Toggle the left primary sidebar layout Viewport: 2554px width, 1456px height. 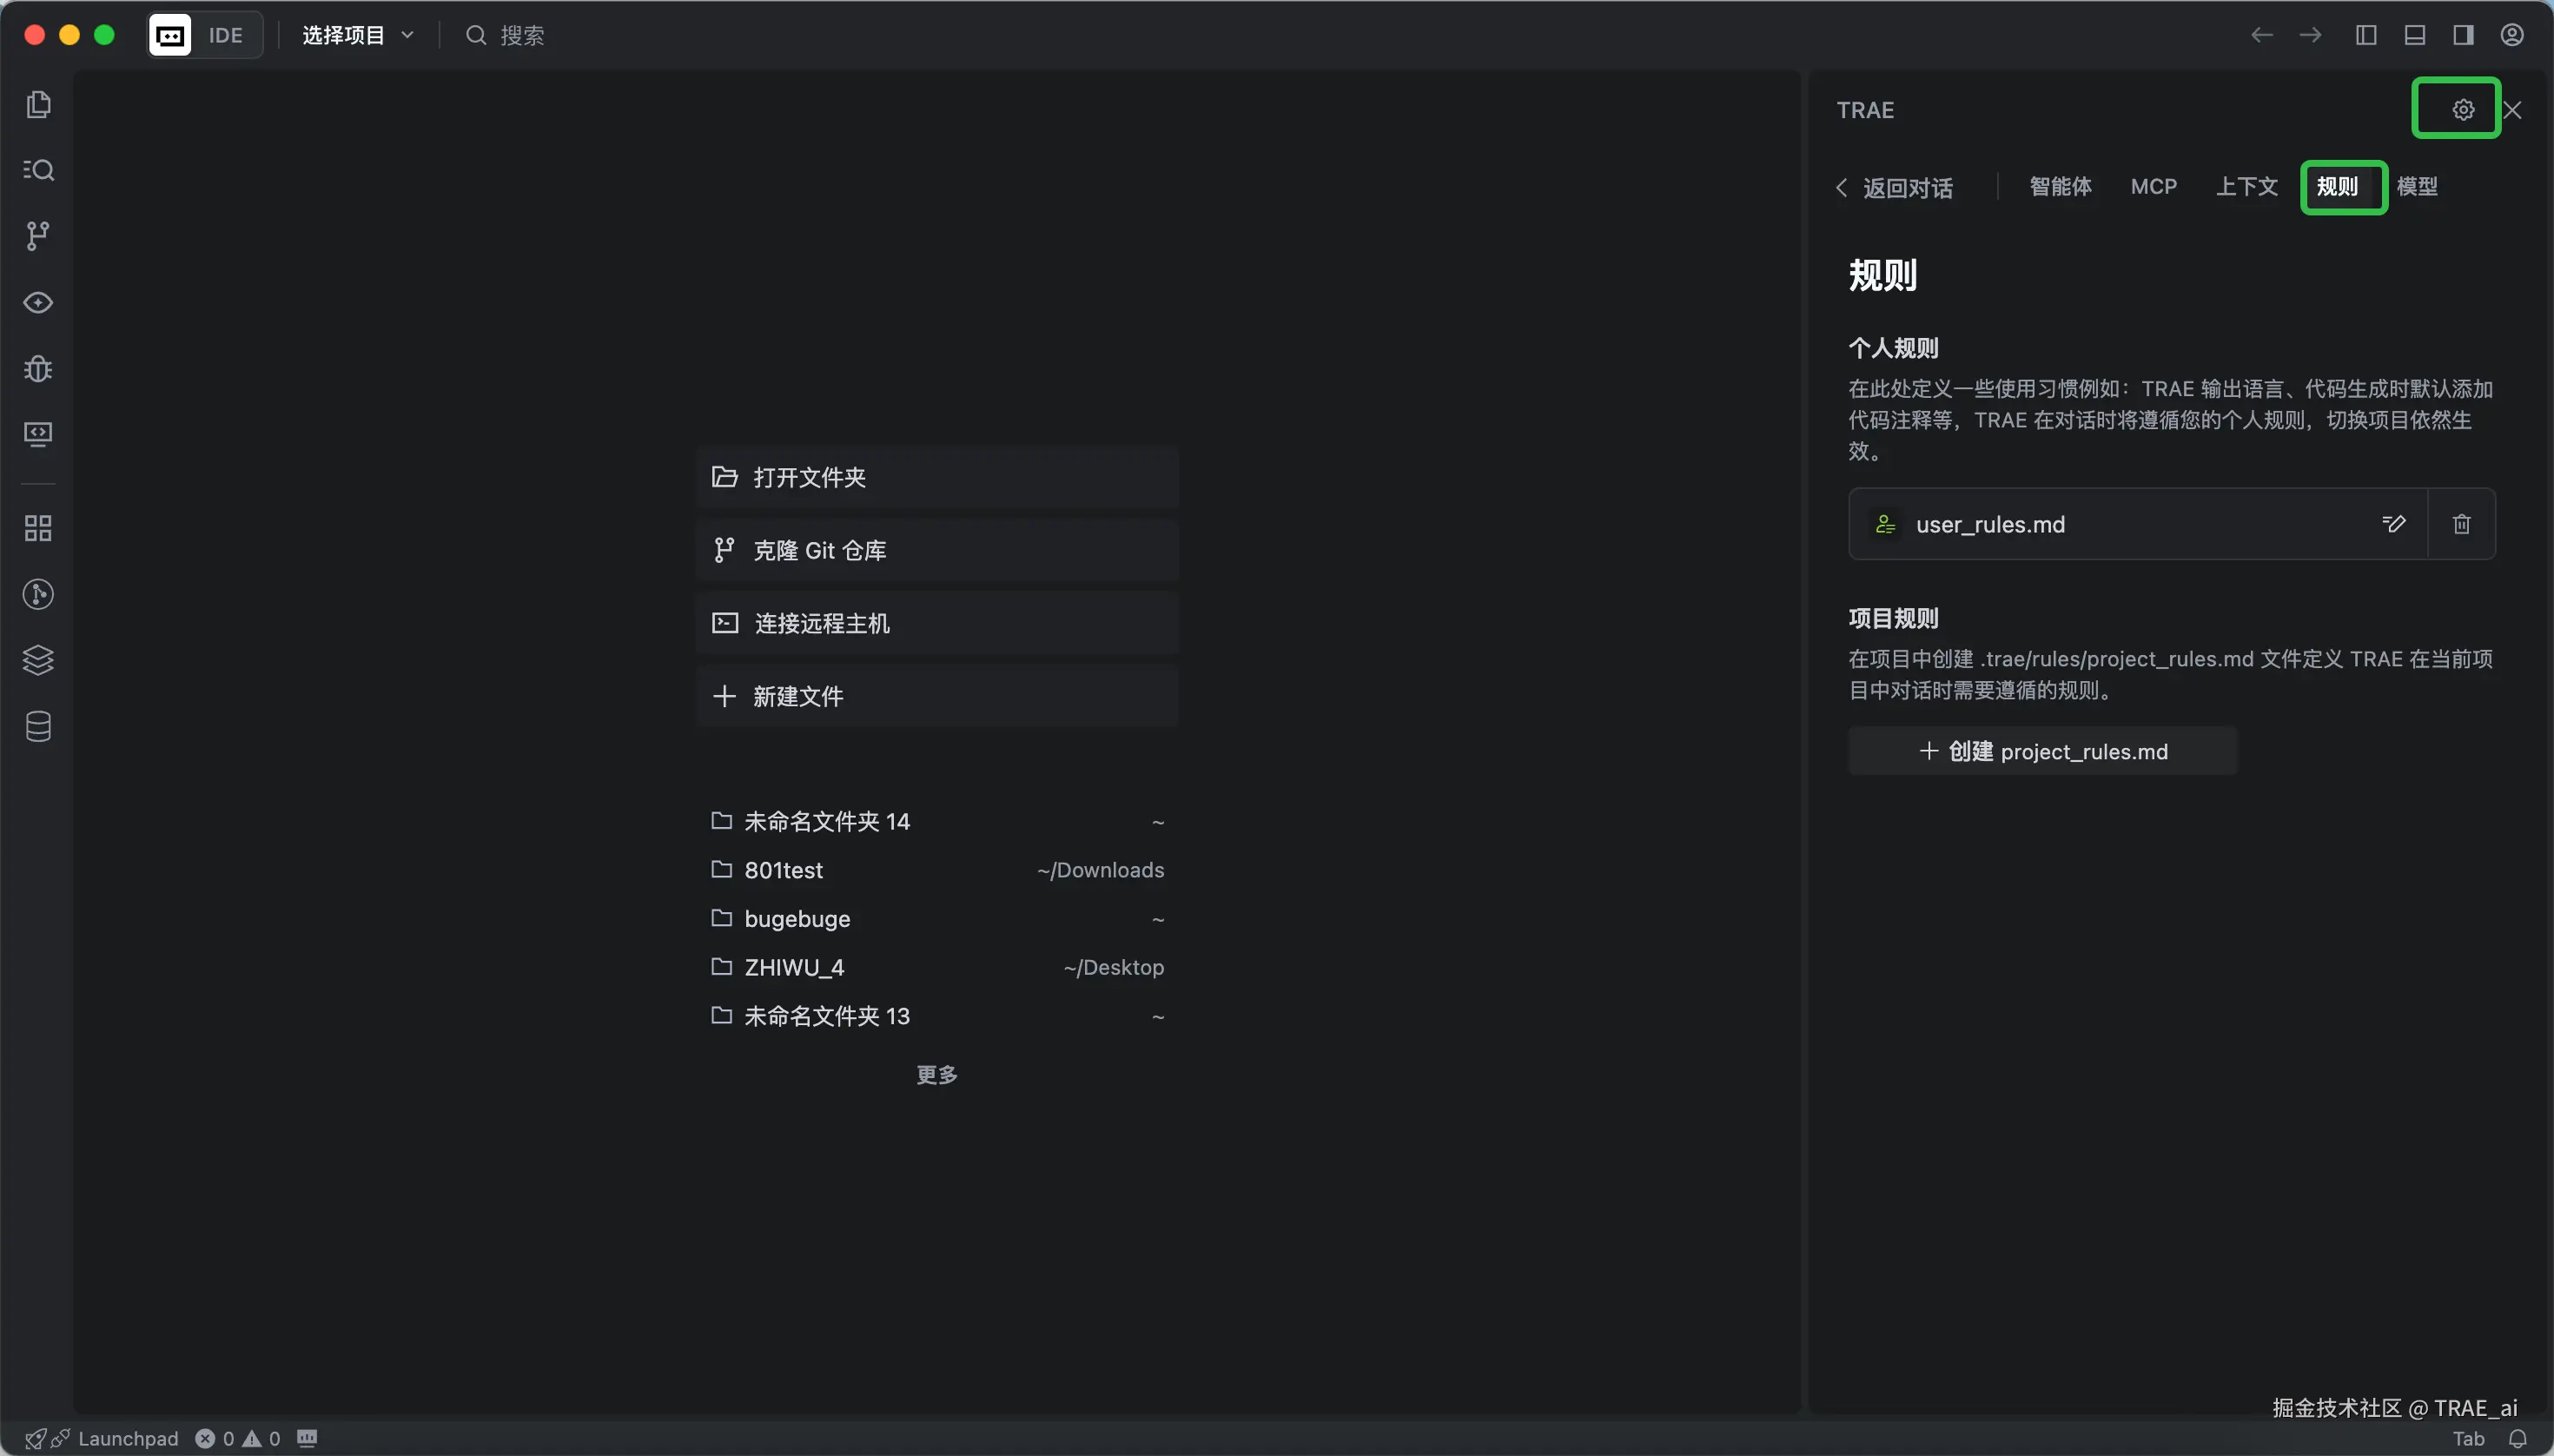(x=2366, y=36)
